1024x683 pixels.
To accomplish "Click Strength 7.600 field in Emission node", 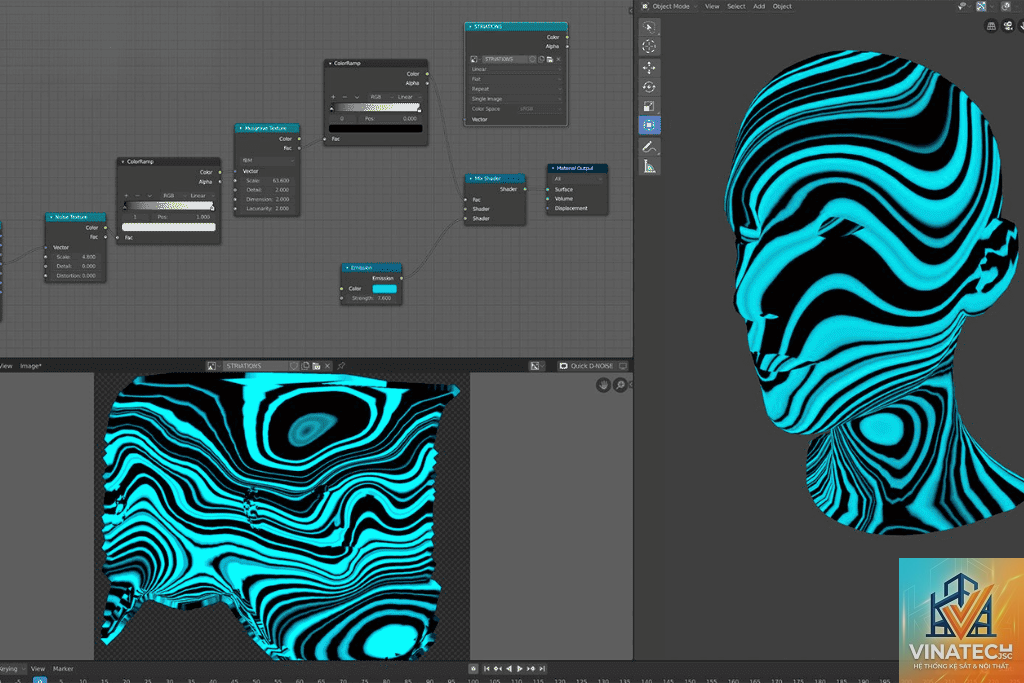I will pos(371,298).
